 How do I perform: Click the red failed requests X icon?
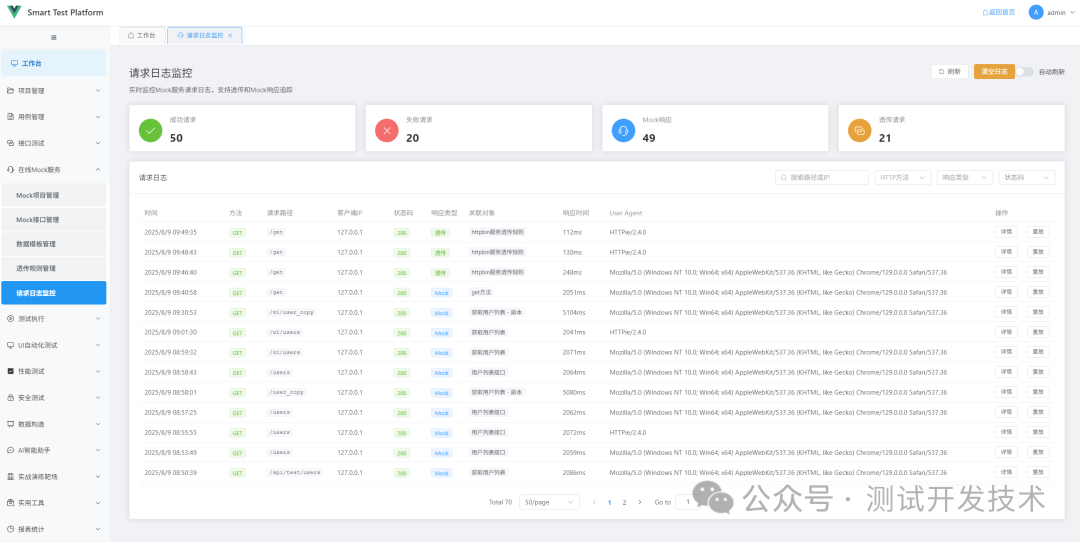(x=386, y=129)
